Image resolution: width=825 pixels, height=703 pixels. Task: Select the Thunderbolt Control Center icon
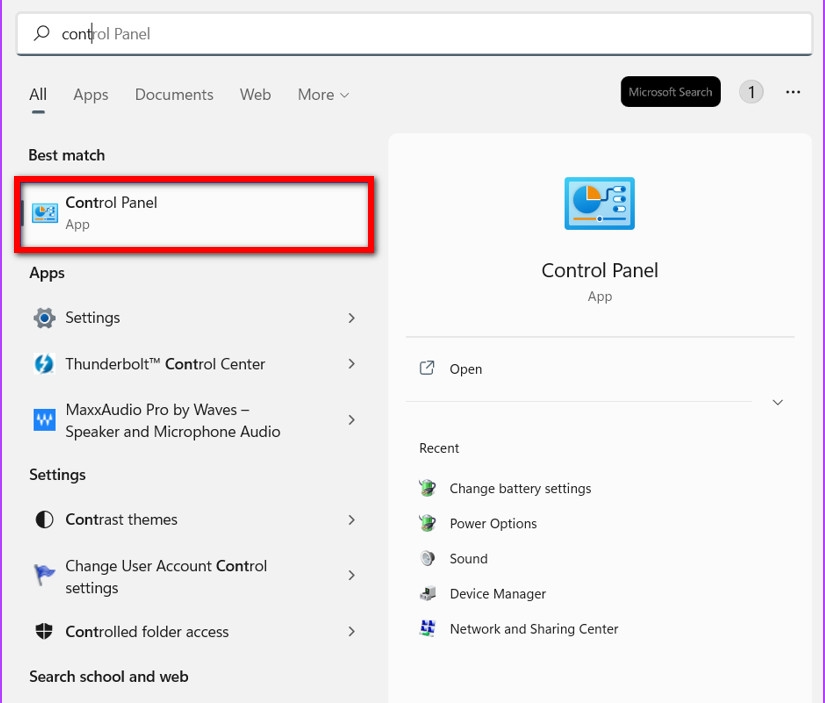[44, 363]
